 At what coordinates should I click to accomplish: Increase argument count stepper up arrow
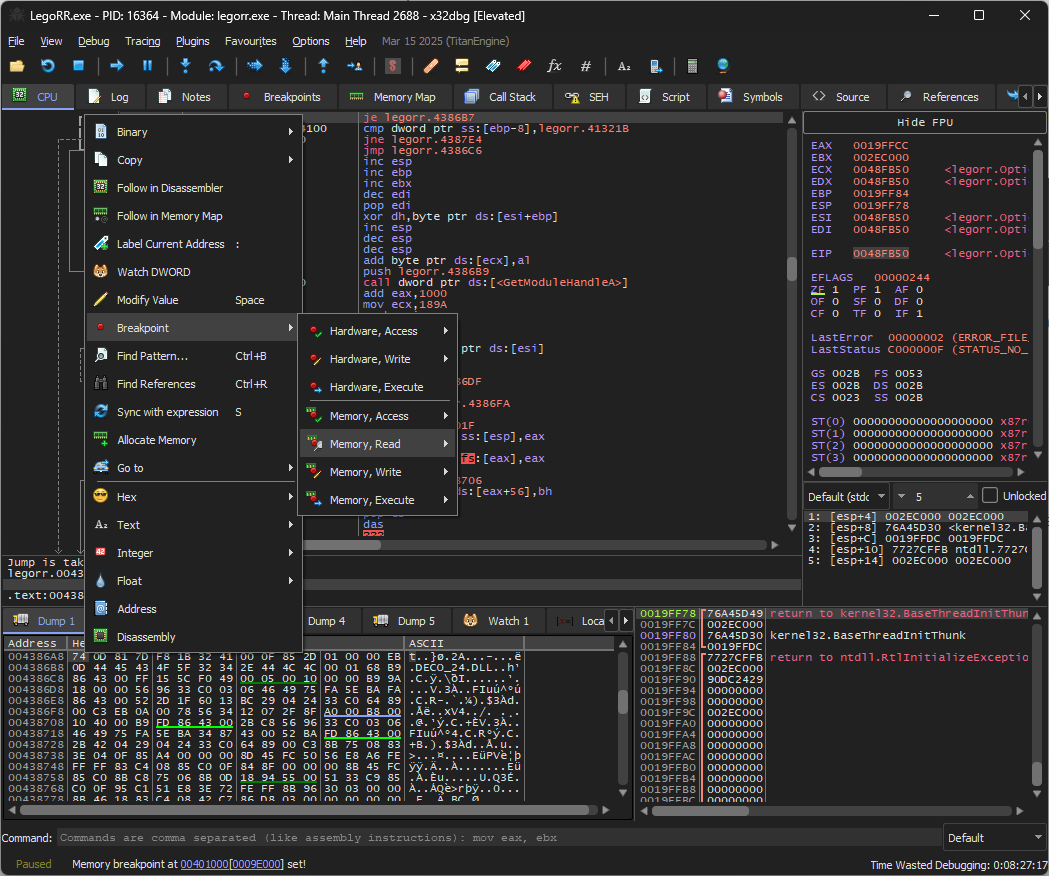pos(970,496)
